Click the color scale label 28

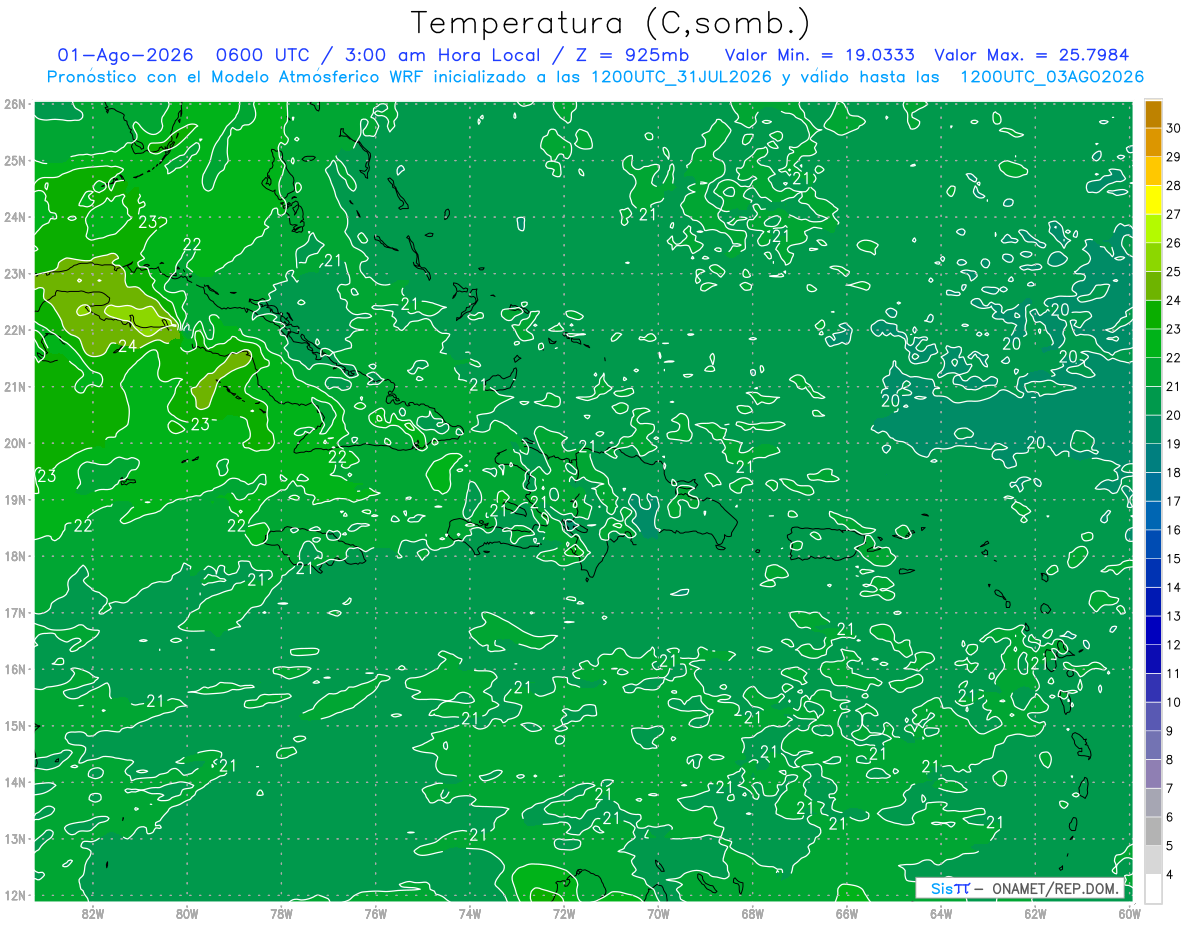[x=1174, y=186]
